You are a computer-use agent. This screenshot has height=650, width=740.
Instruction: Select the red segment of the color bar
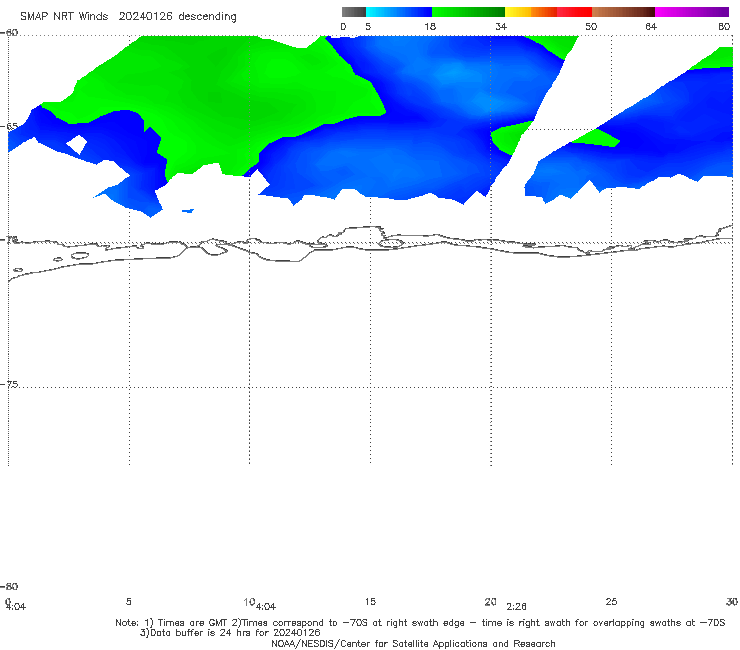574,12
